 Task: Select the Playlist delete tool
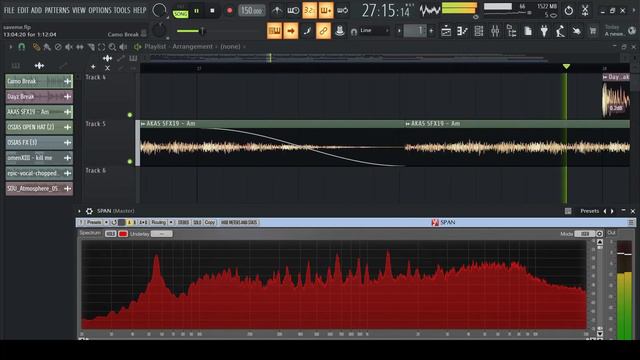(x=58, y=47)
